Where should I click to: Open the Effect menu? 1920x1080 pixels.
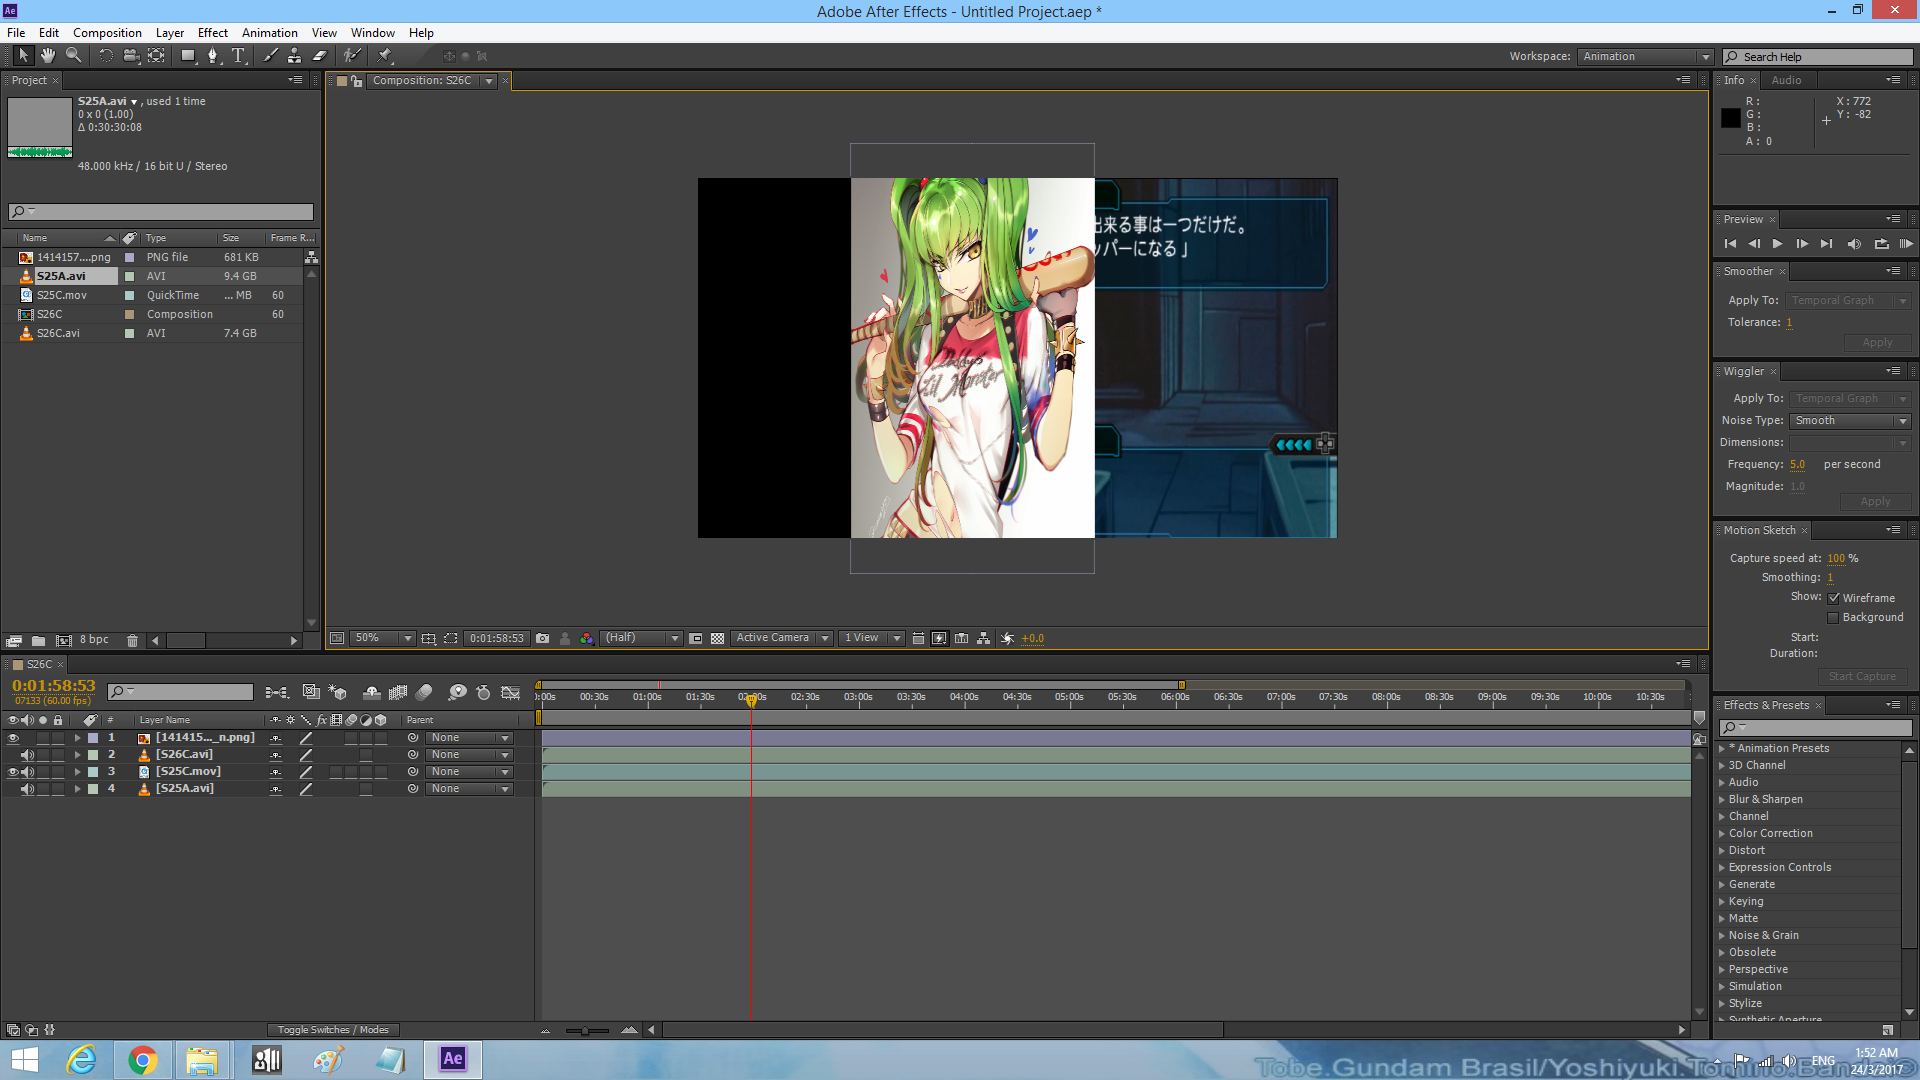(212, 33)
